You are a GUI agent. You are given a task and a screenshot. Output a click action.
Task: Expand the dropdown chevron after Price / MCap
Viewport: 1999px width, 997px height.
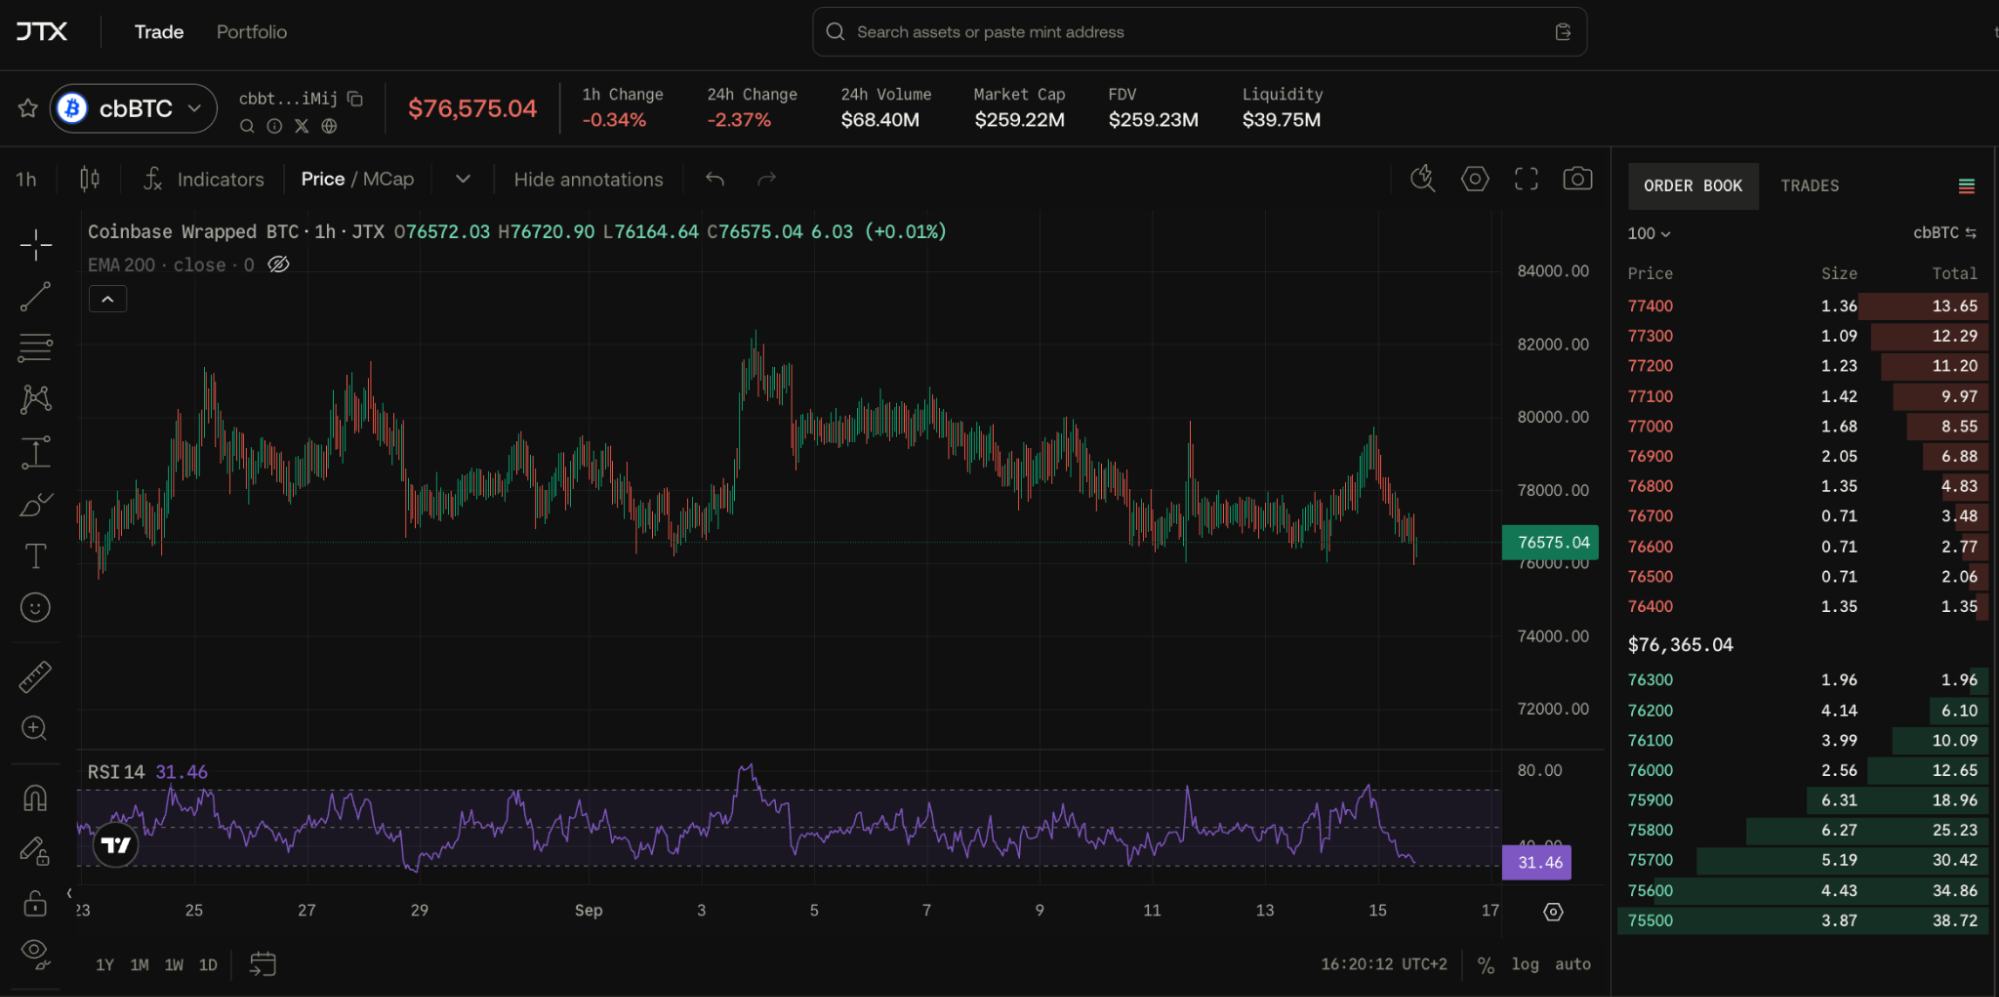pos(463,179)
